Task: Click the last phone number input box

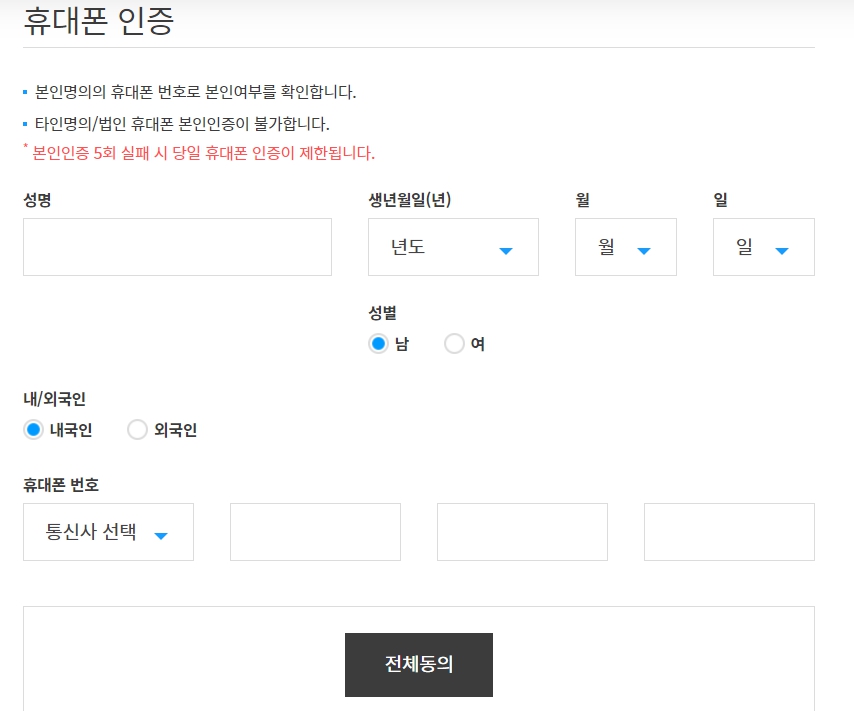Action: pyautogui.click(x=729, y=532)
